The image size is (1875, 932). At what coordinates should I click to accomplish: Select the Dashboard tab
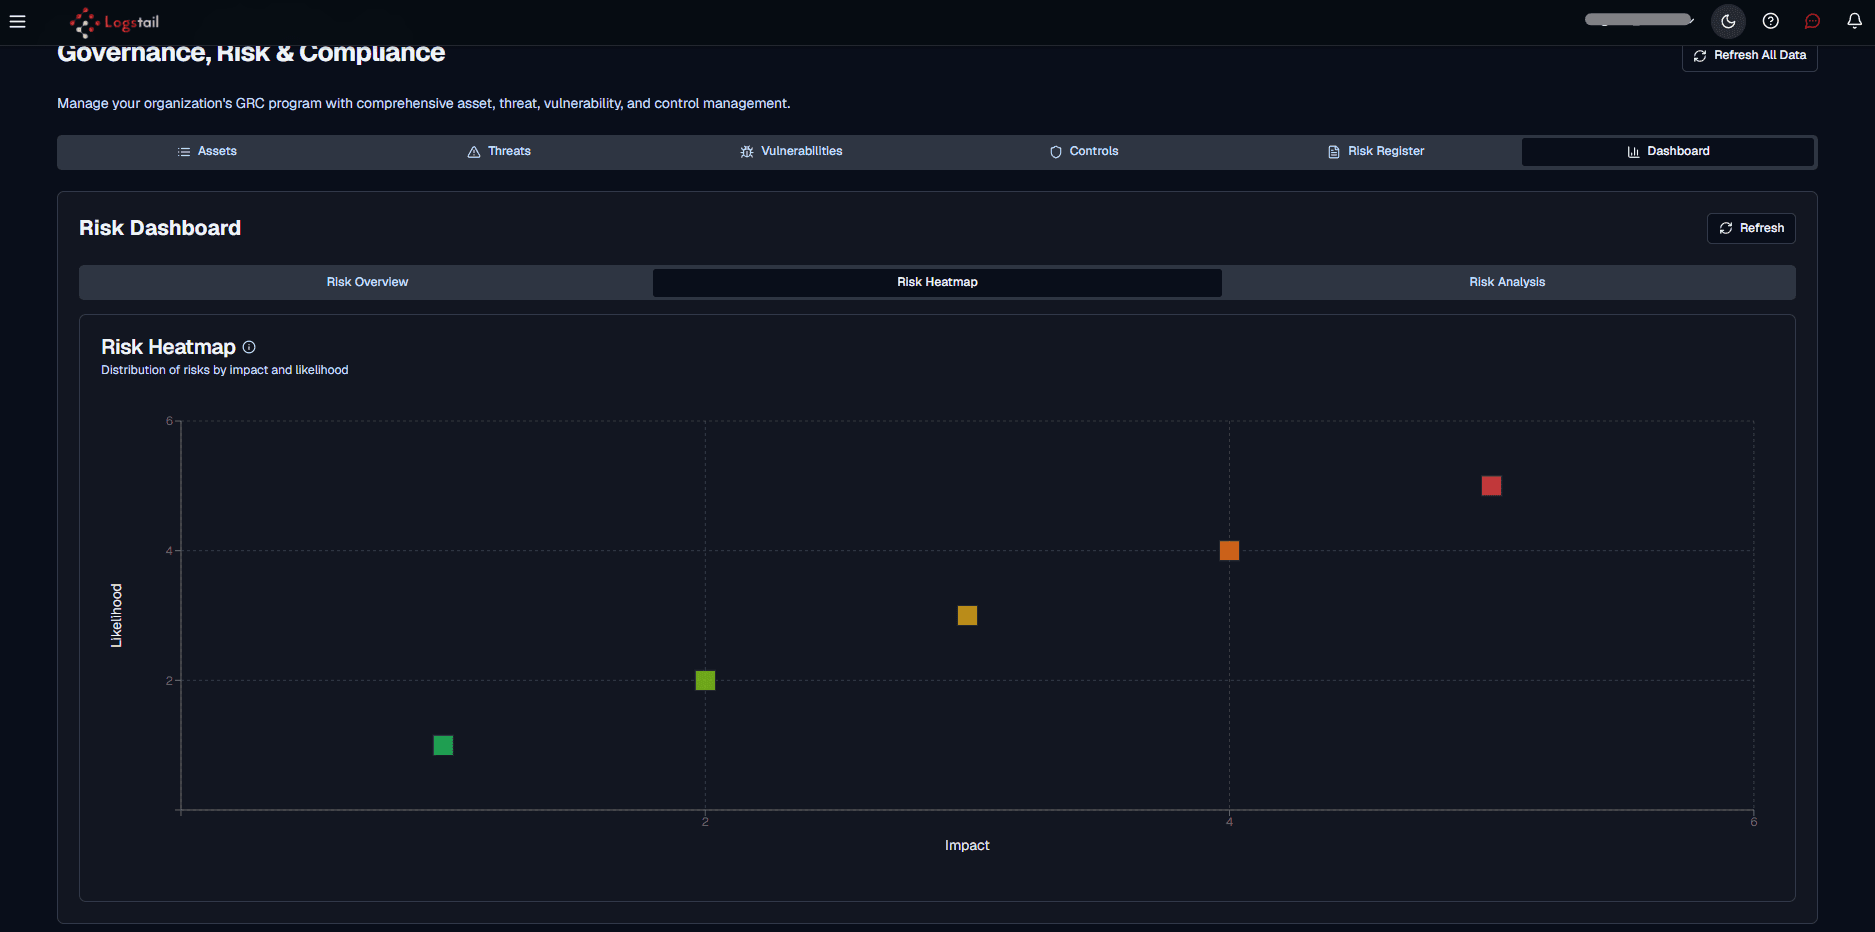pyautogui.click(x=1668, y=151)
